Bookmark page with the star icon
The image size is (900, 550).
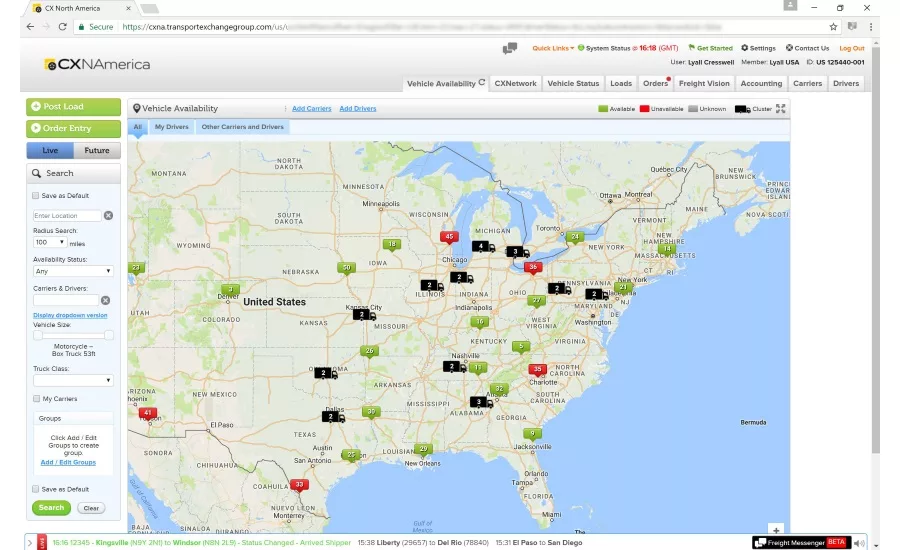click(x=833, y=26)
